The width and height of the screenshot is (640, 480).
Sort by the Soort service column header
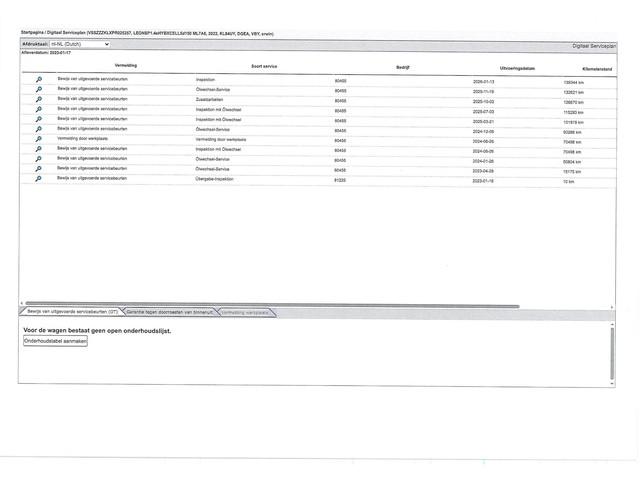coord(264,66)
